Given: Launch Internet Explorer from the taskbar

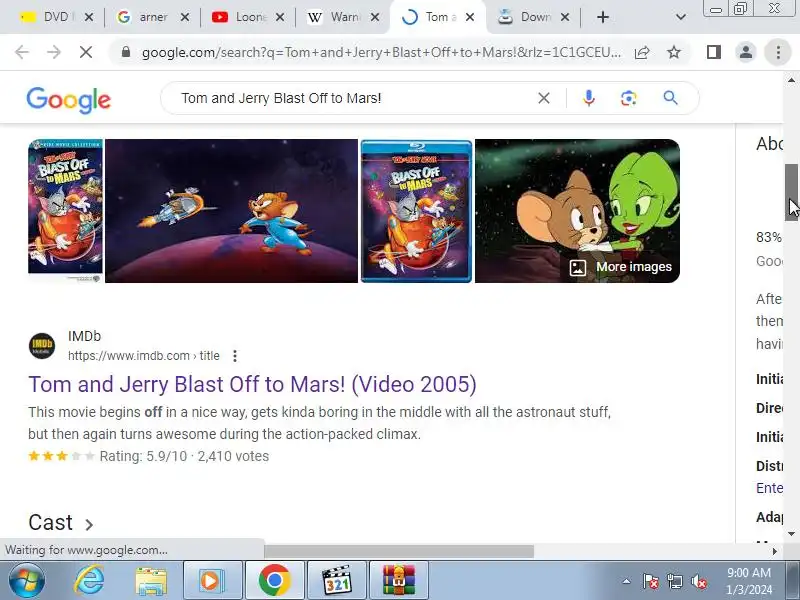Looking at the screenshot, I should pyautogui.click(x=89, y=581).
